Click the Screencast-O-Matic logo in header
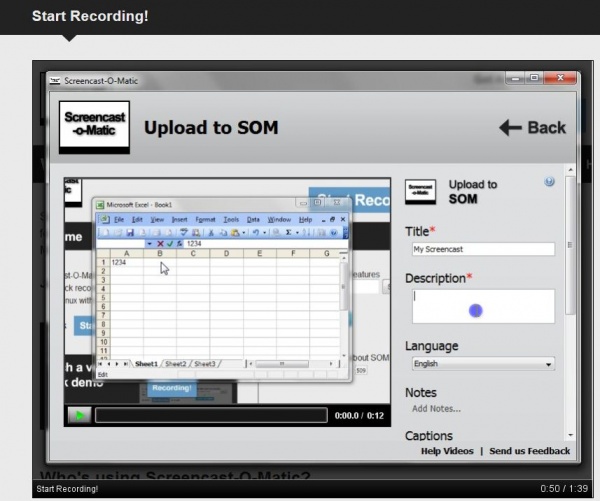The width and height of the screenshot is (600, 501). pyautogui.click(x=94, y=127)
